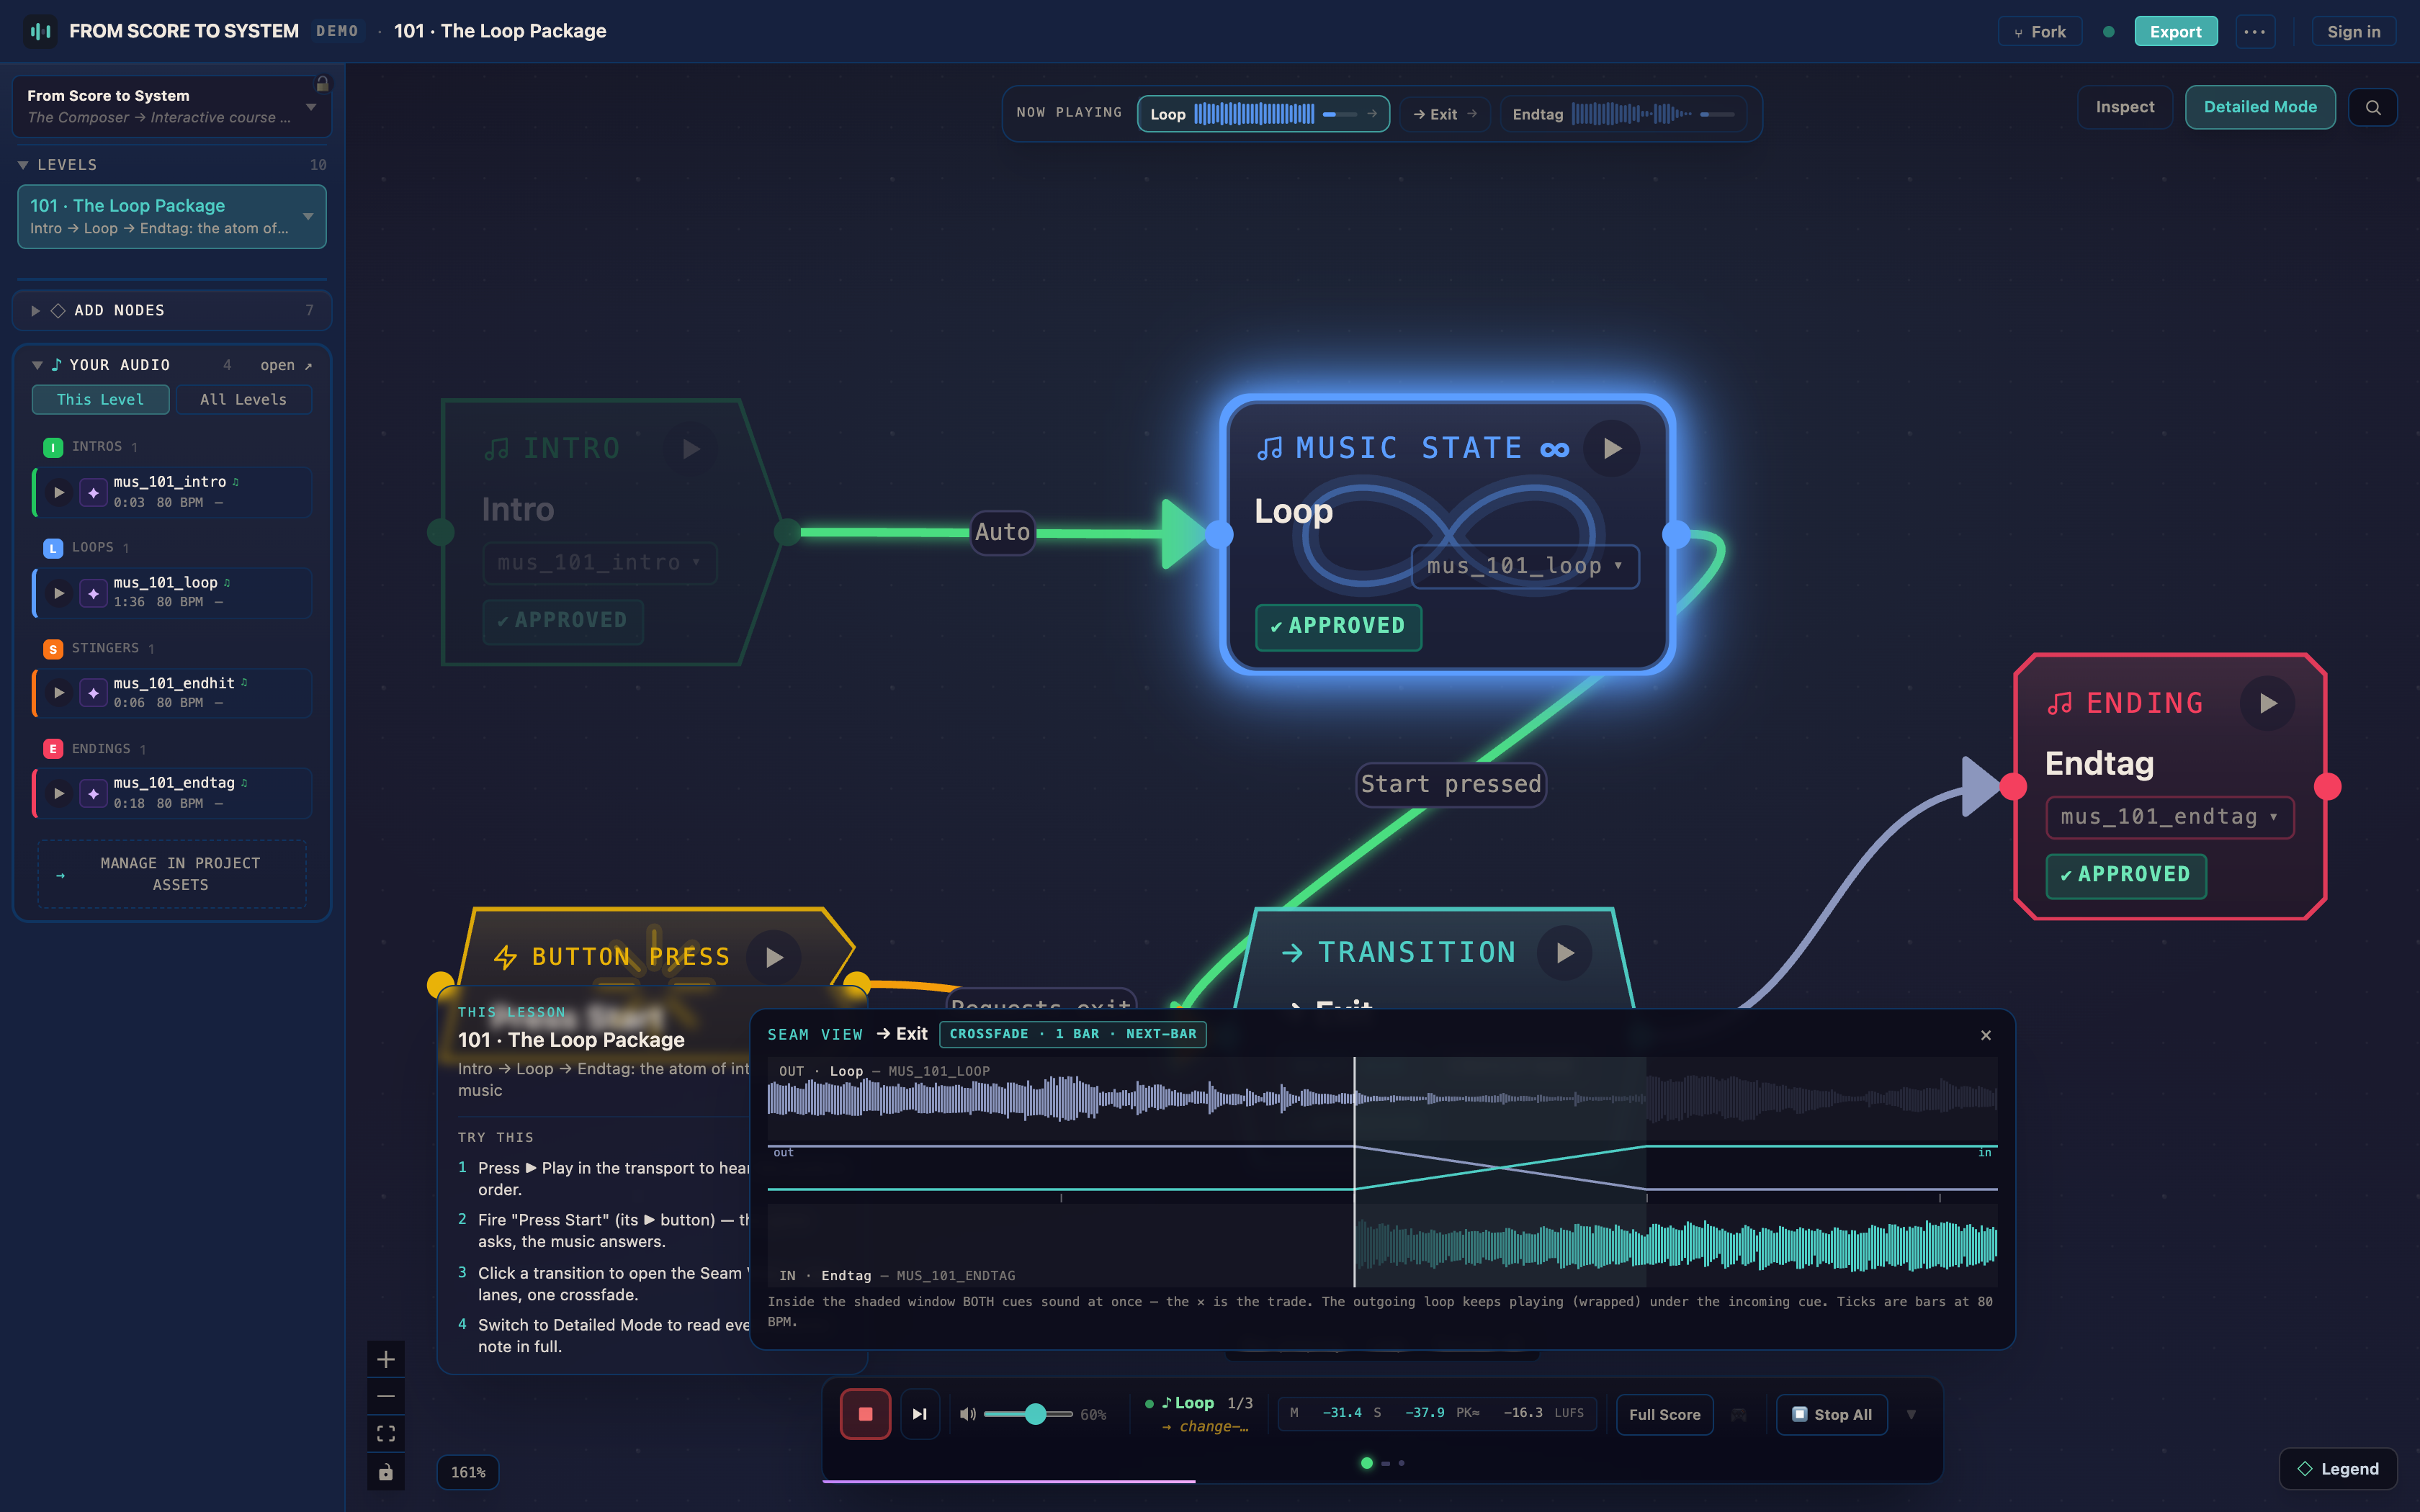The image size is (2420, 1512).
Task: Click sparkle icon beside mus_101_endtag
Action: [x=93, y=793]
